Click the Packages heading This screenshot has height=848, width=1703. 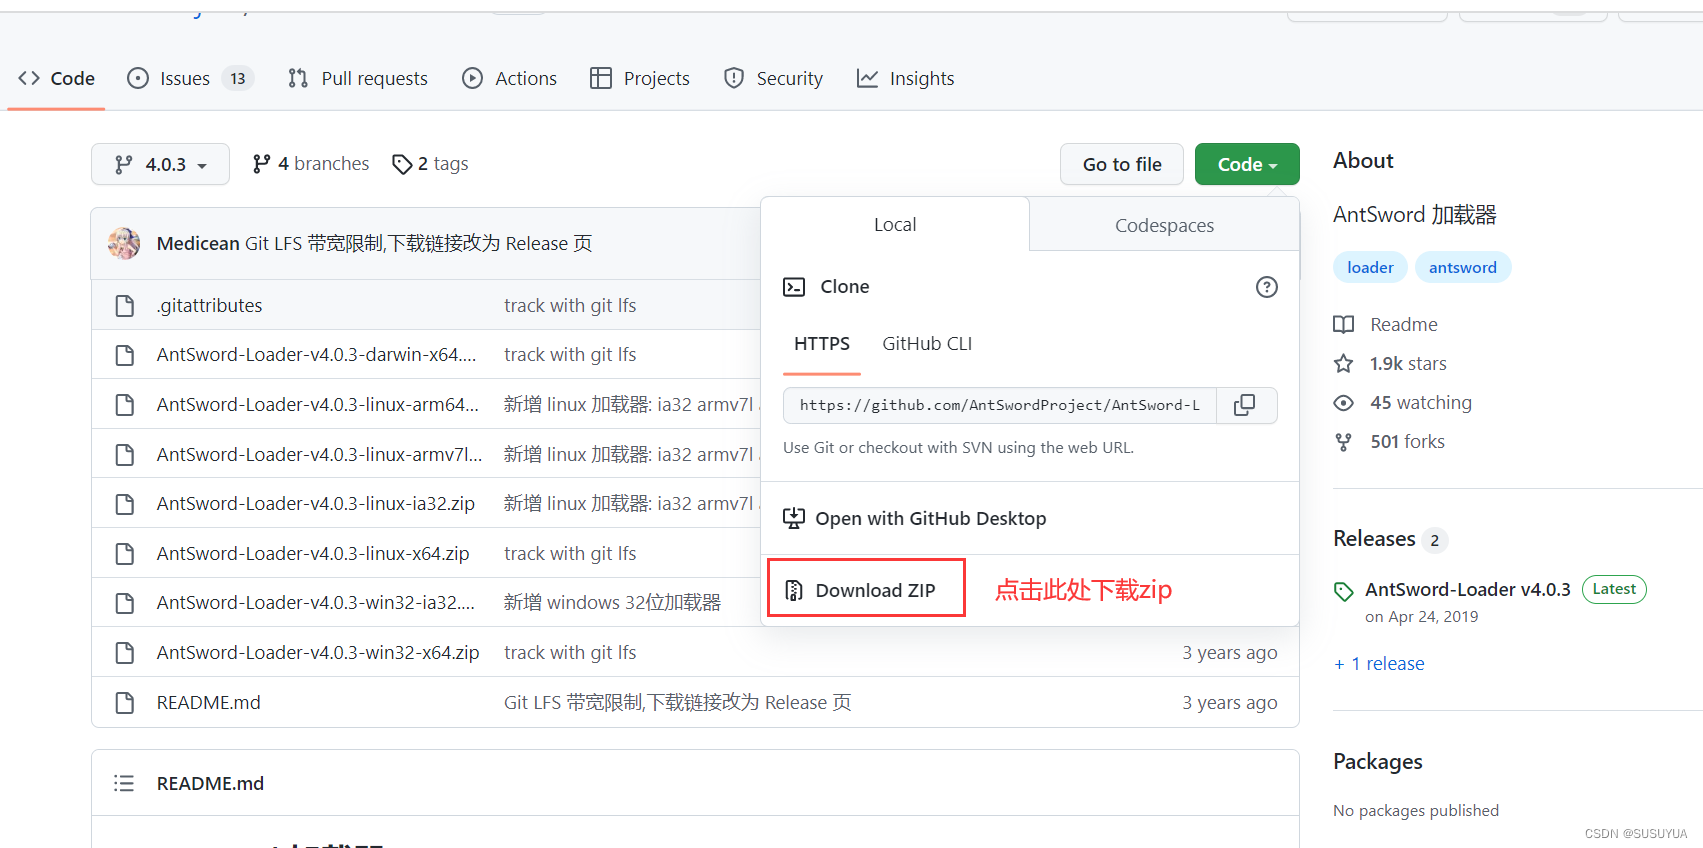click(x=1377, y=761)
